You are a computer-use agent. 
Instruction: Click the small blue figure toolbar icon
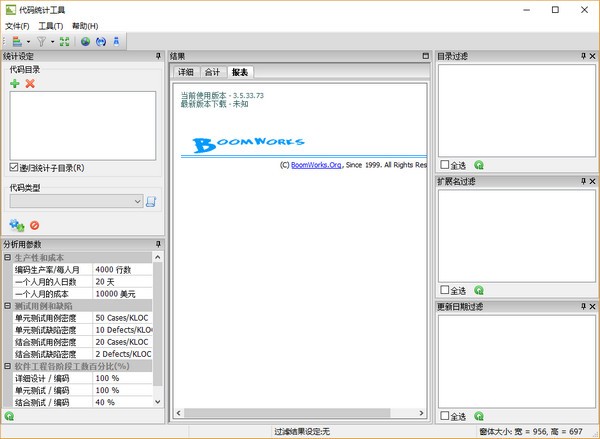pos(116,41)
